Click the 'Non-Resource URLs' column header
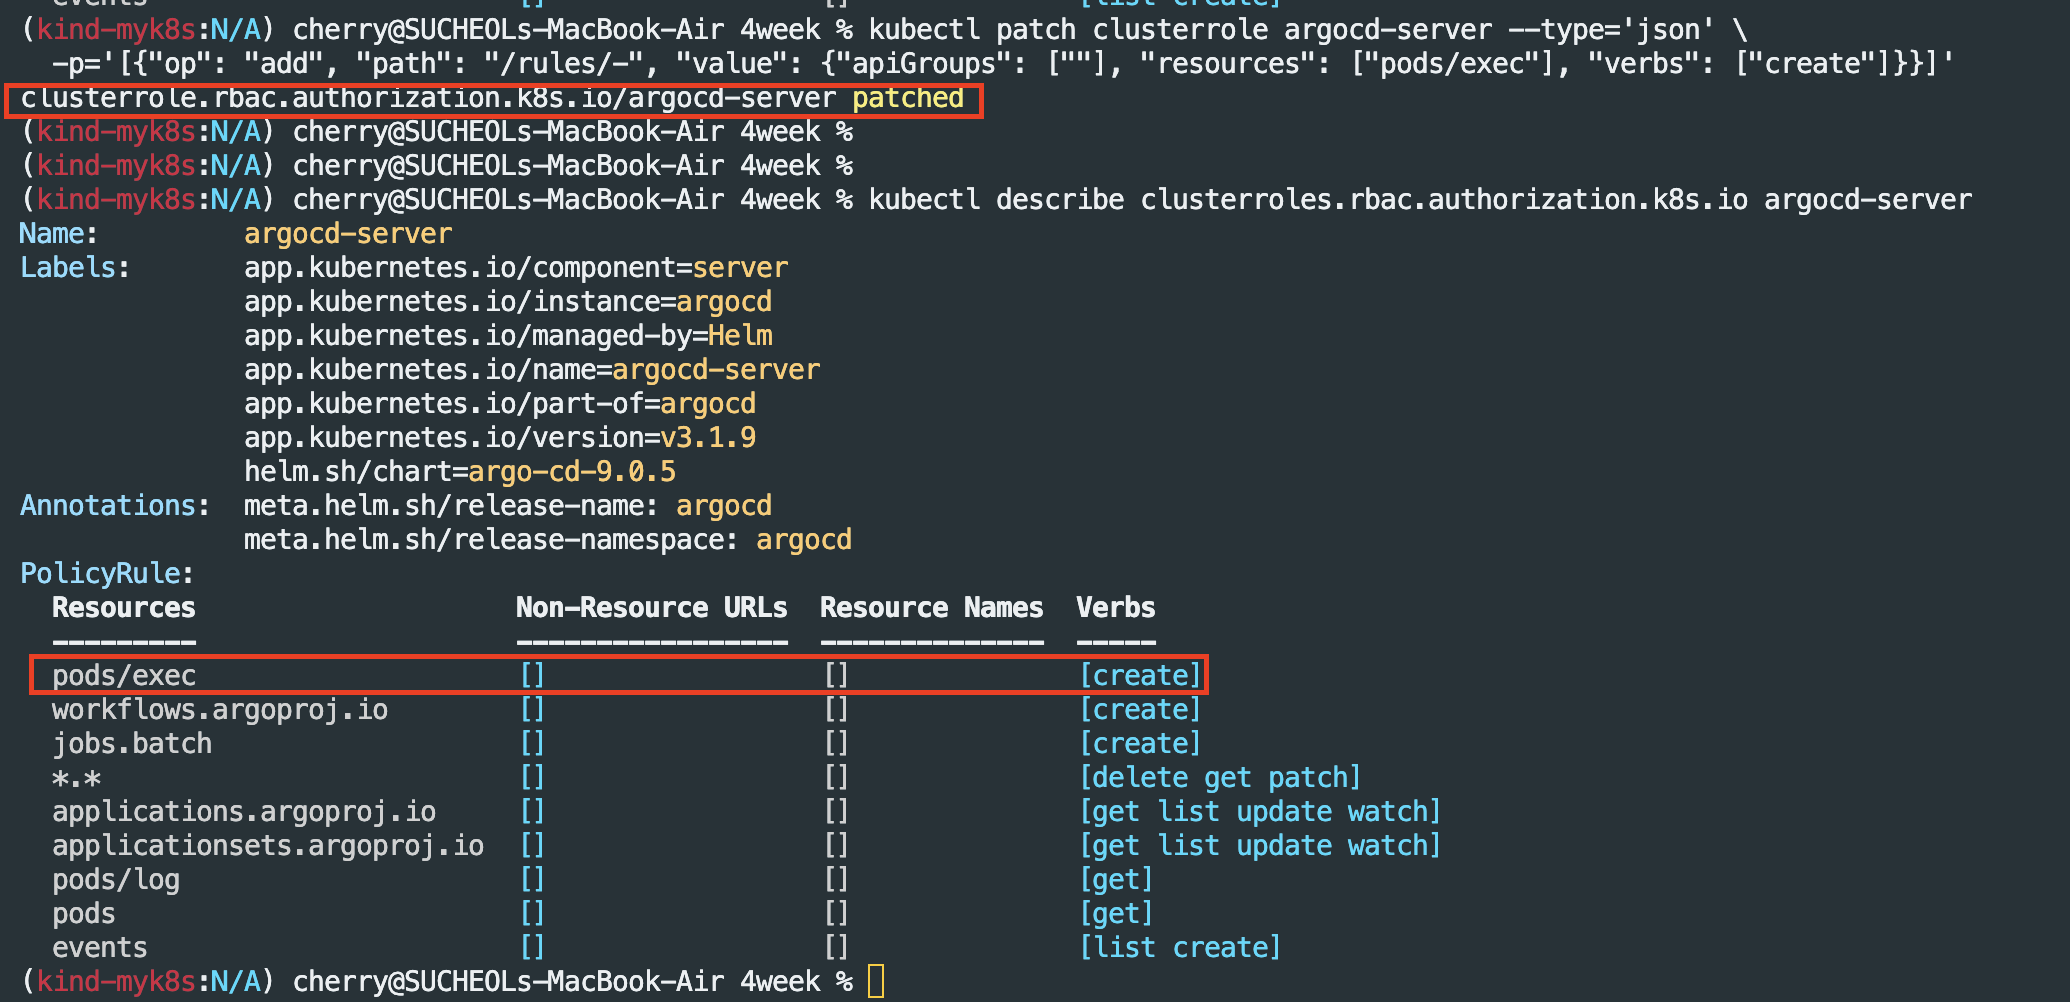The height and width of the screenshot is (1002, 2070). 652,608
